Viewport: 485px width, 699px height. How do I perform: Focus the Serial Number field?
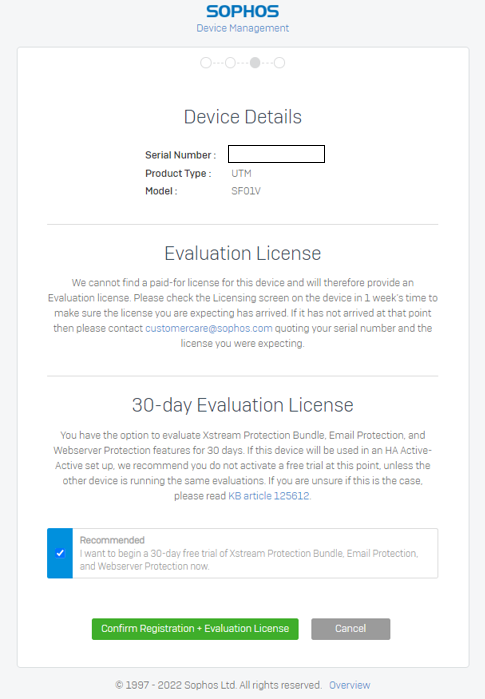click(x=276, y=154)
